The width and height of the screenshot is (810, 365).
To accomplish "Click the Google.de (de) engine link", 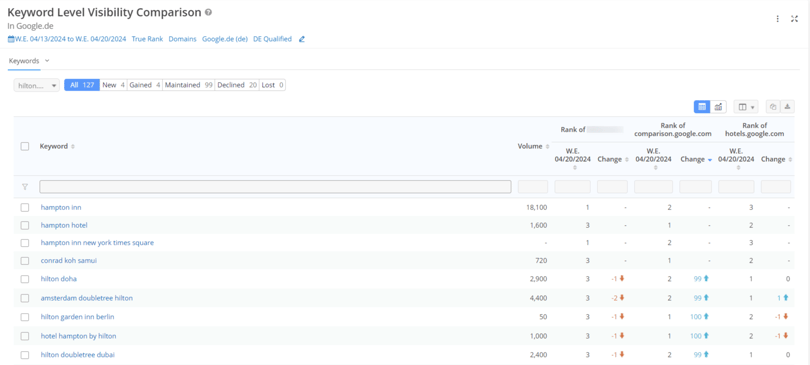I will (x=225, y=39).
